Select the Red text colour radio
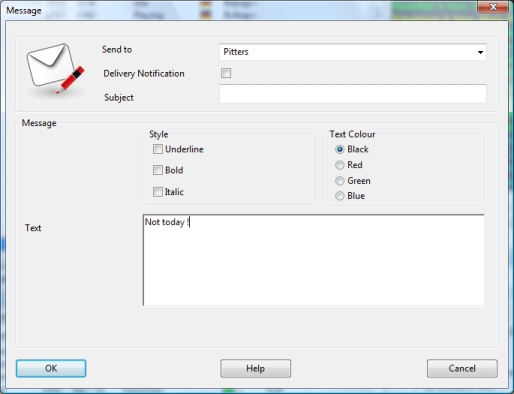Image resolution: width=514 pixels, height=394 pixels. pos(340,165)
